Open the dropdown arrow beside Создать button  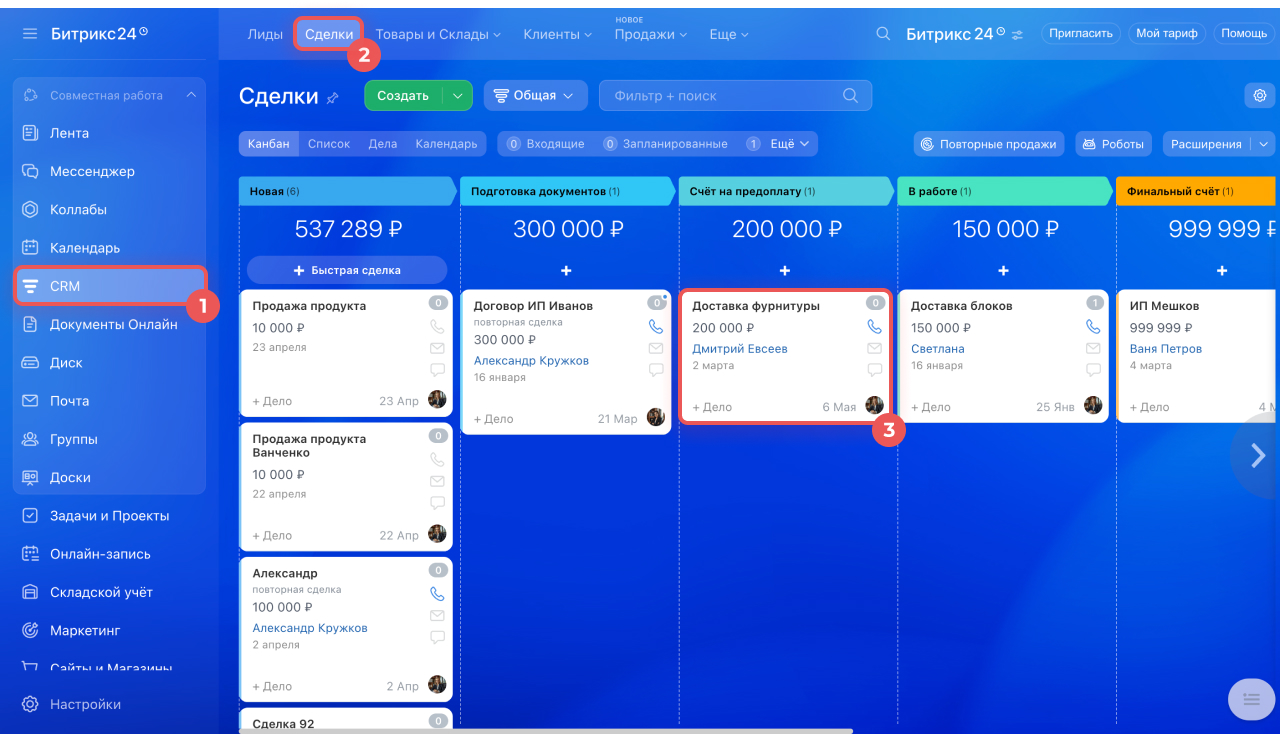coord(457,95)
